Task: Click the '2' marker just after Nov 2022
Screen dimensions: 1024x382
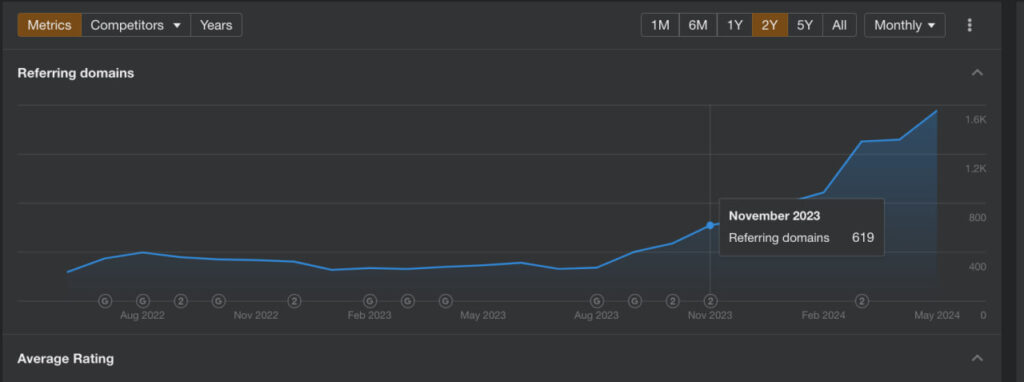Action: (295, 301)
